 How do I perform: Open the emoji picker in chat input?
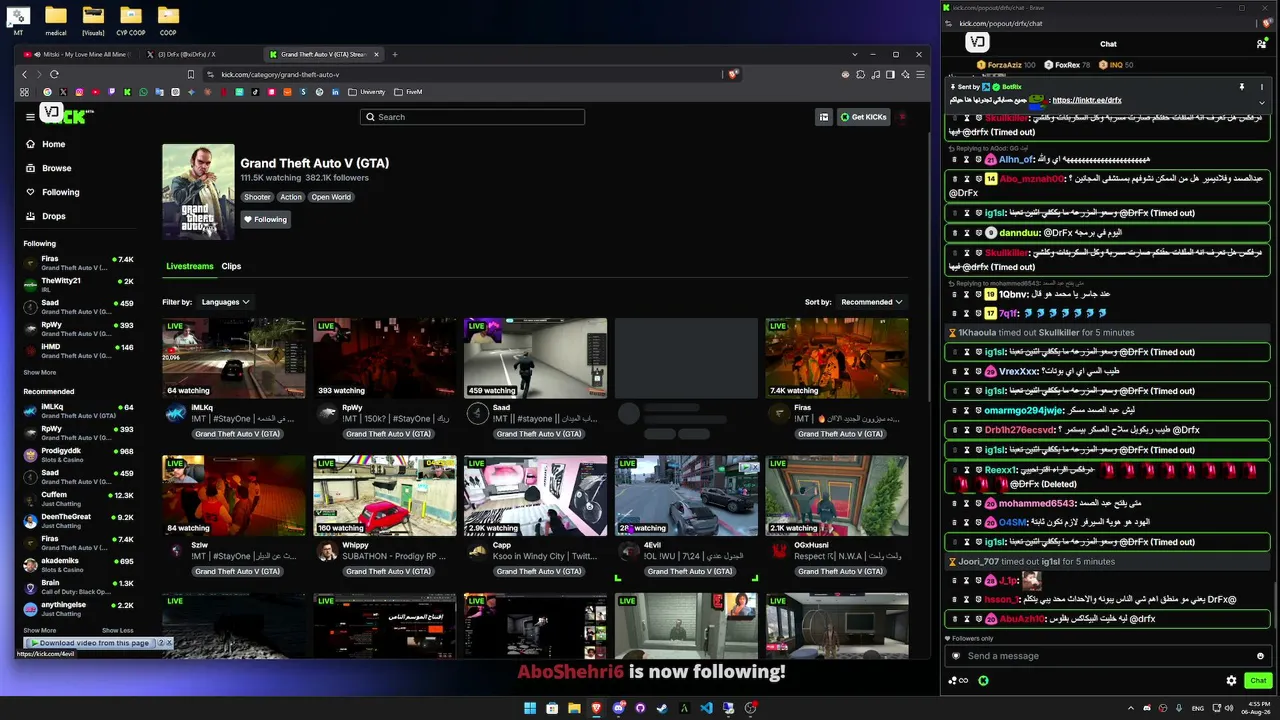click(1260, 656)
